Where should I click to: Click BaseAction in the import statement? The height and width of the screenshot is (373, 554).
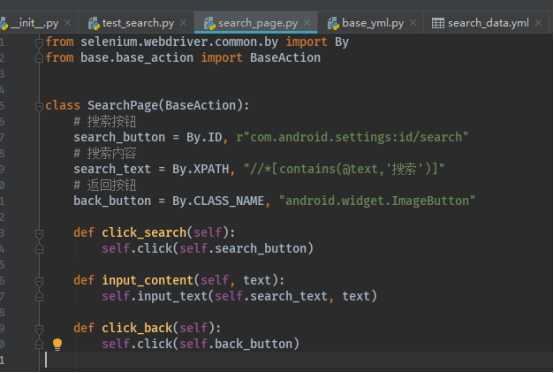(x=285, y=58)
